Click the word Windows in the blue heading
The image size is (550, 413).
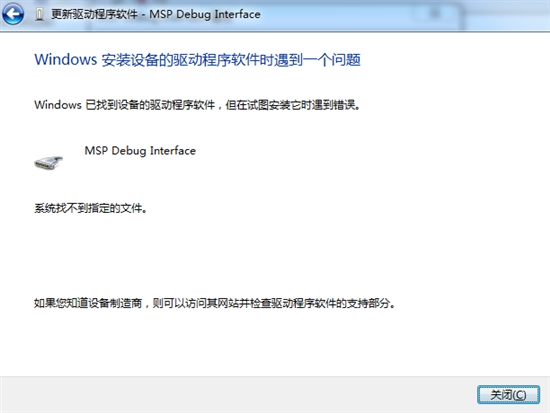[x=66, y=59]
